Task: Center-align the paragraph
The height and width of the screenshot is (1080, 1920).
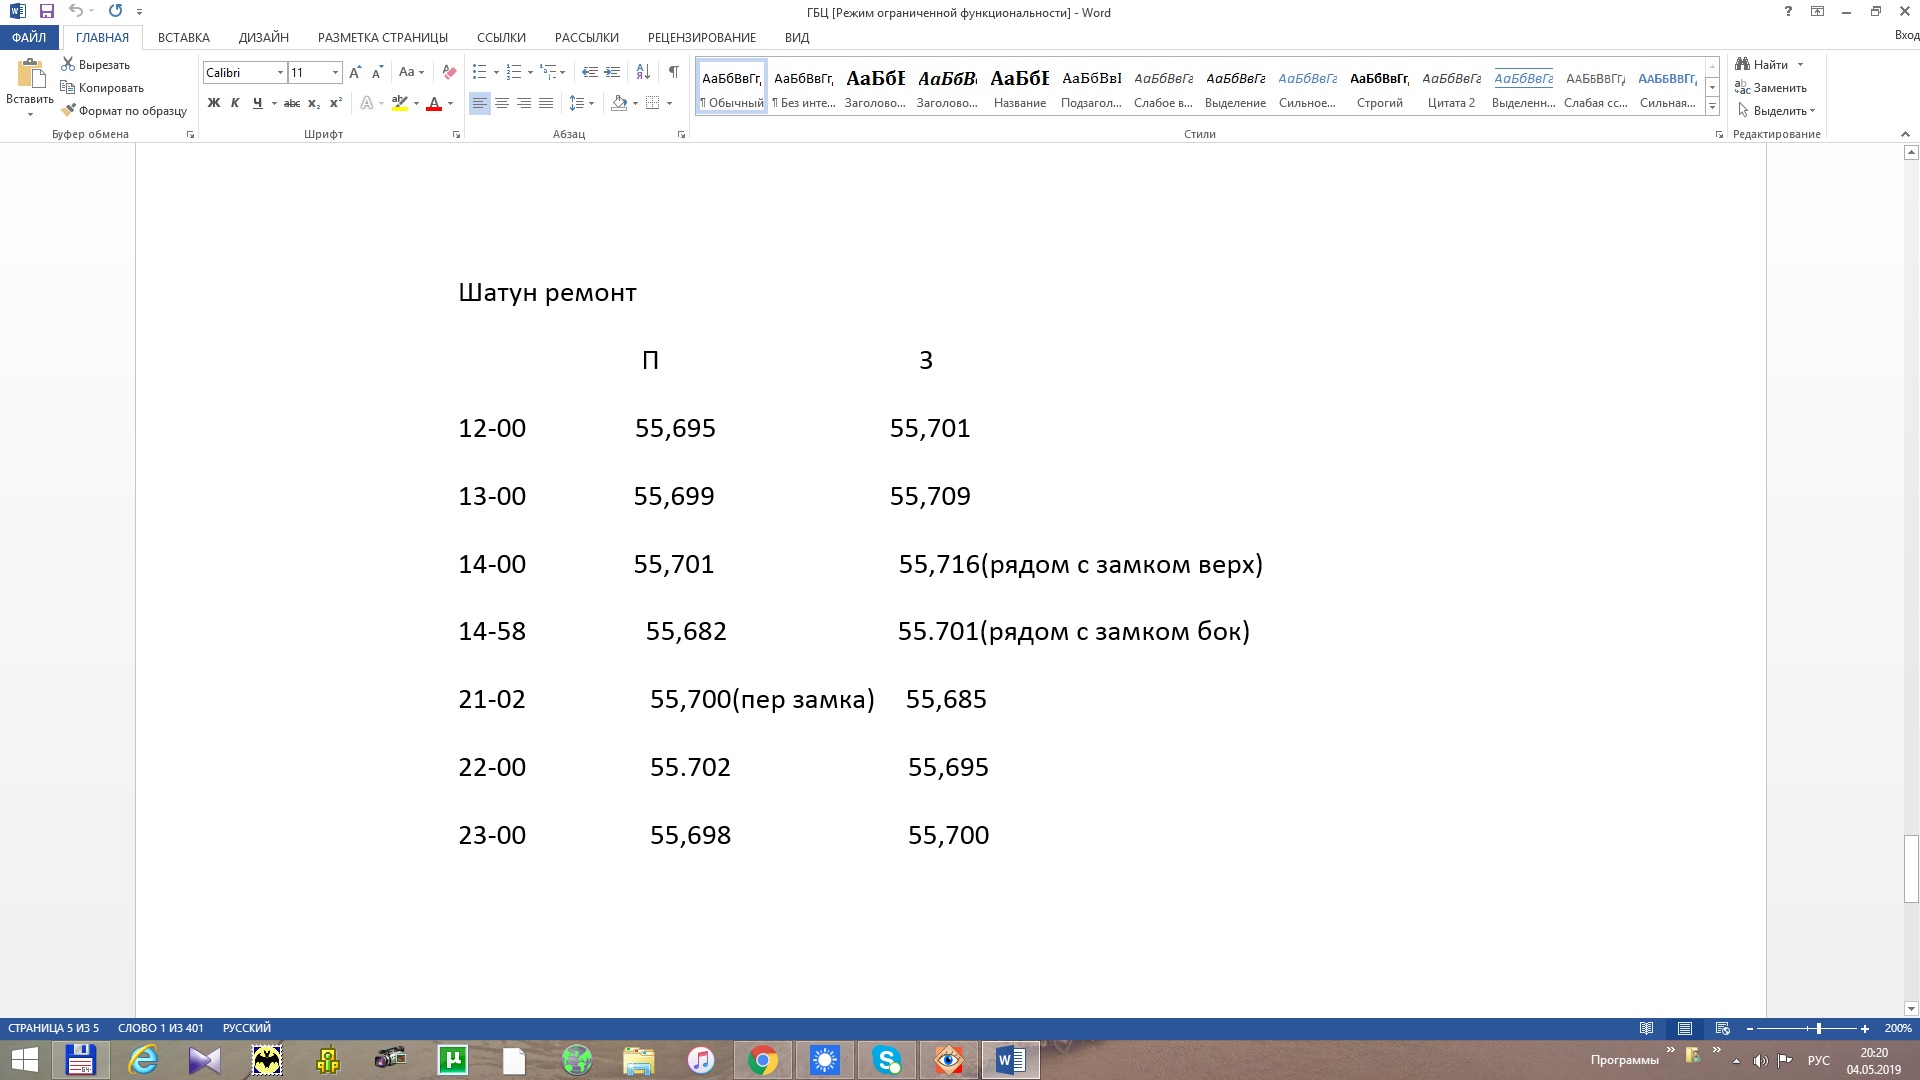Action: click(502, 103)
